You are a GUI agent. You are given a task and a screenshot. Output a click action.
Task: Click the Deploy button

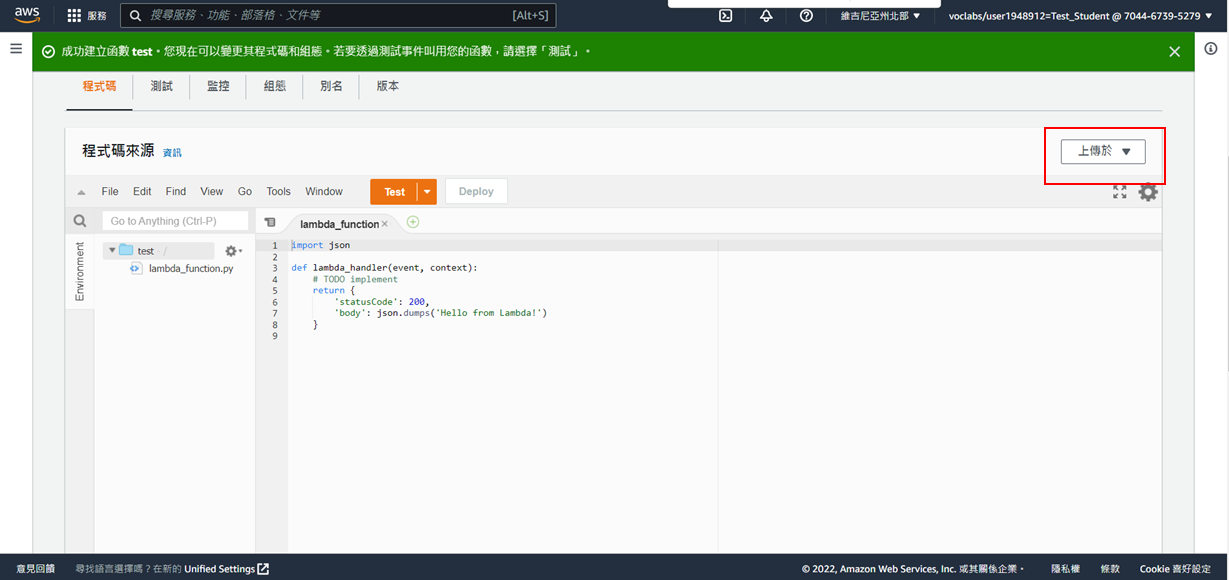(x=476, y=192)
